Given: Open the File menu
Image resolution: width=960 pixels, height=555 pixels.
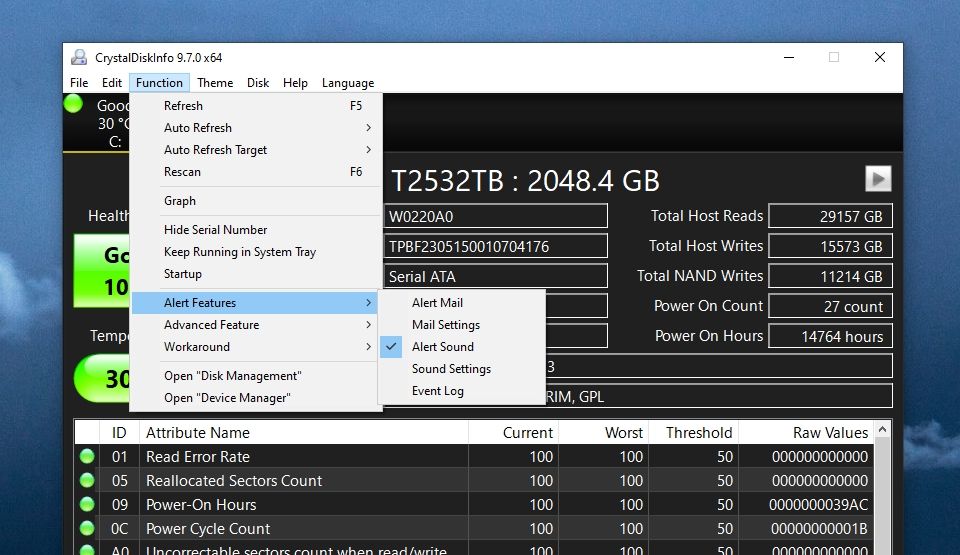Looking at the screenshot, I should pyautogui.click(x=79, y=83).
